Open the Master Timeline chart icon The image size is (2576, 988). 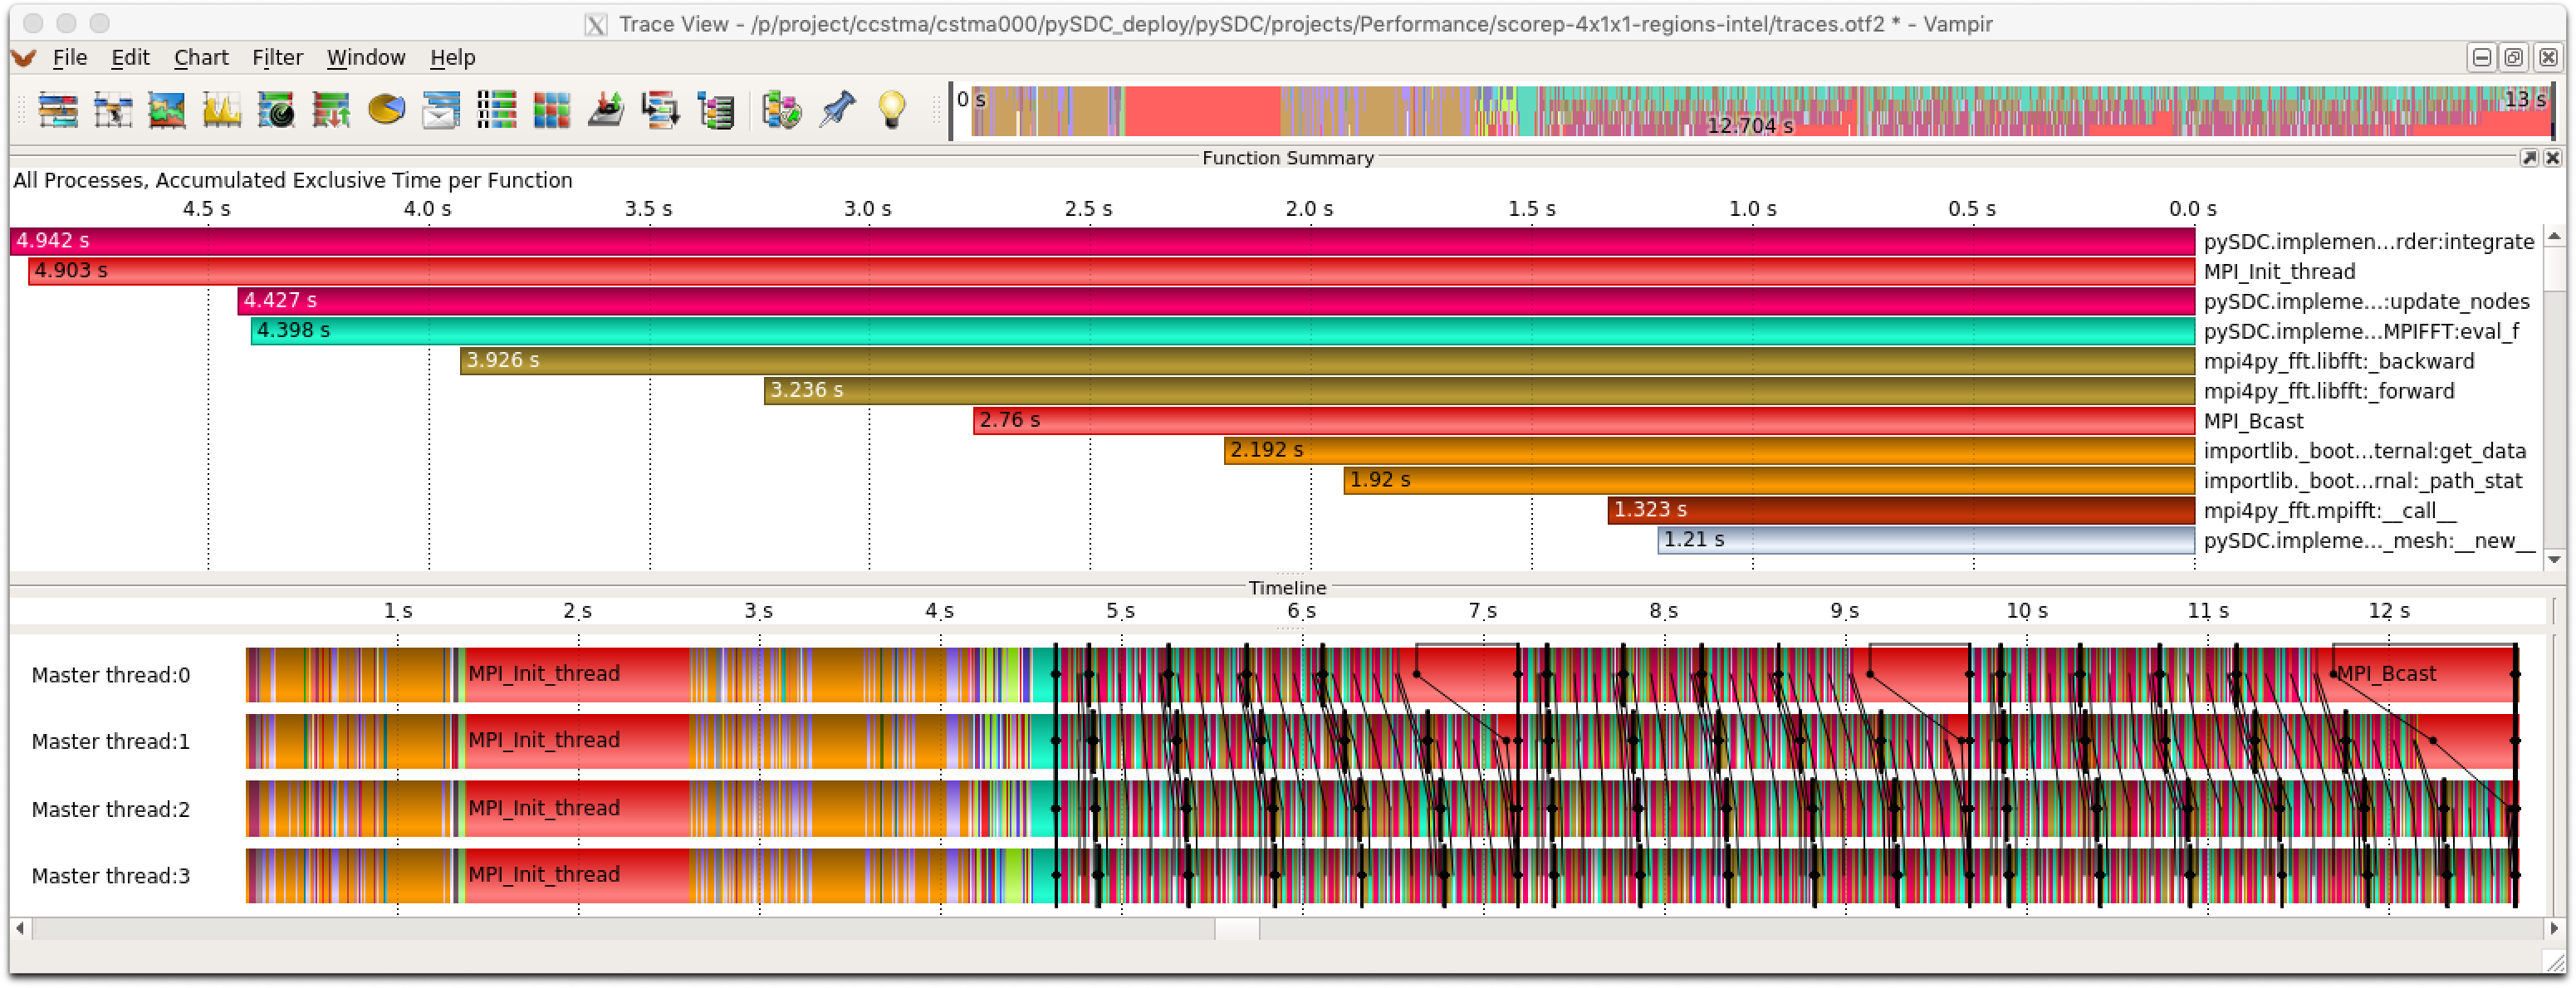[x=58, y=110]
